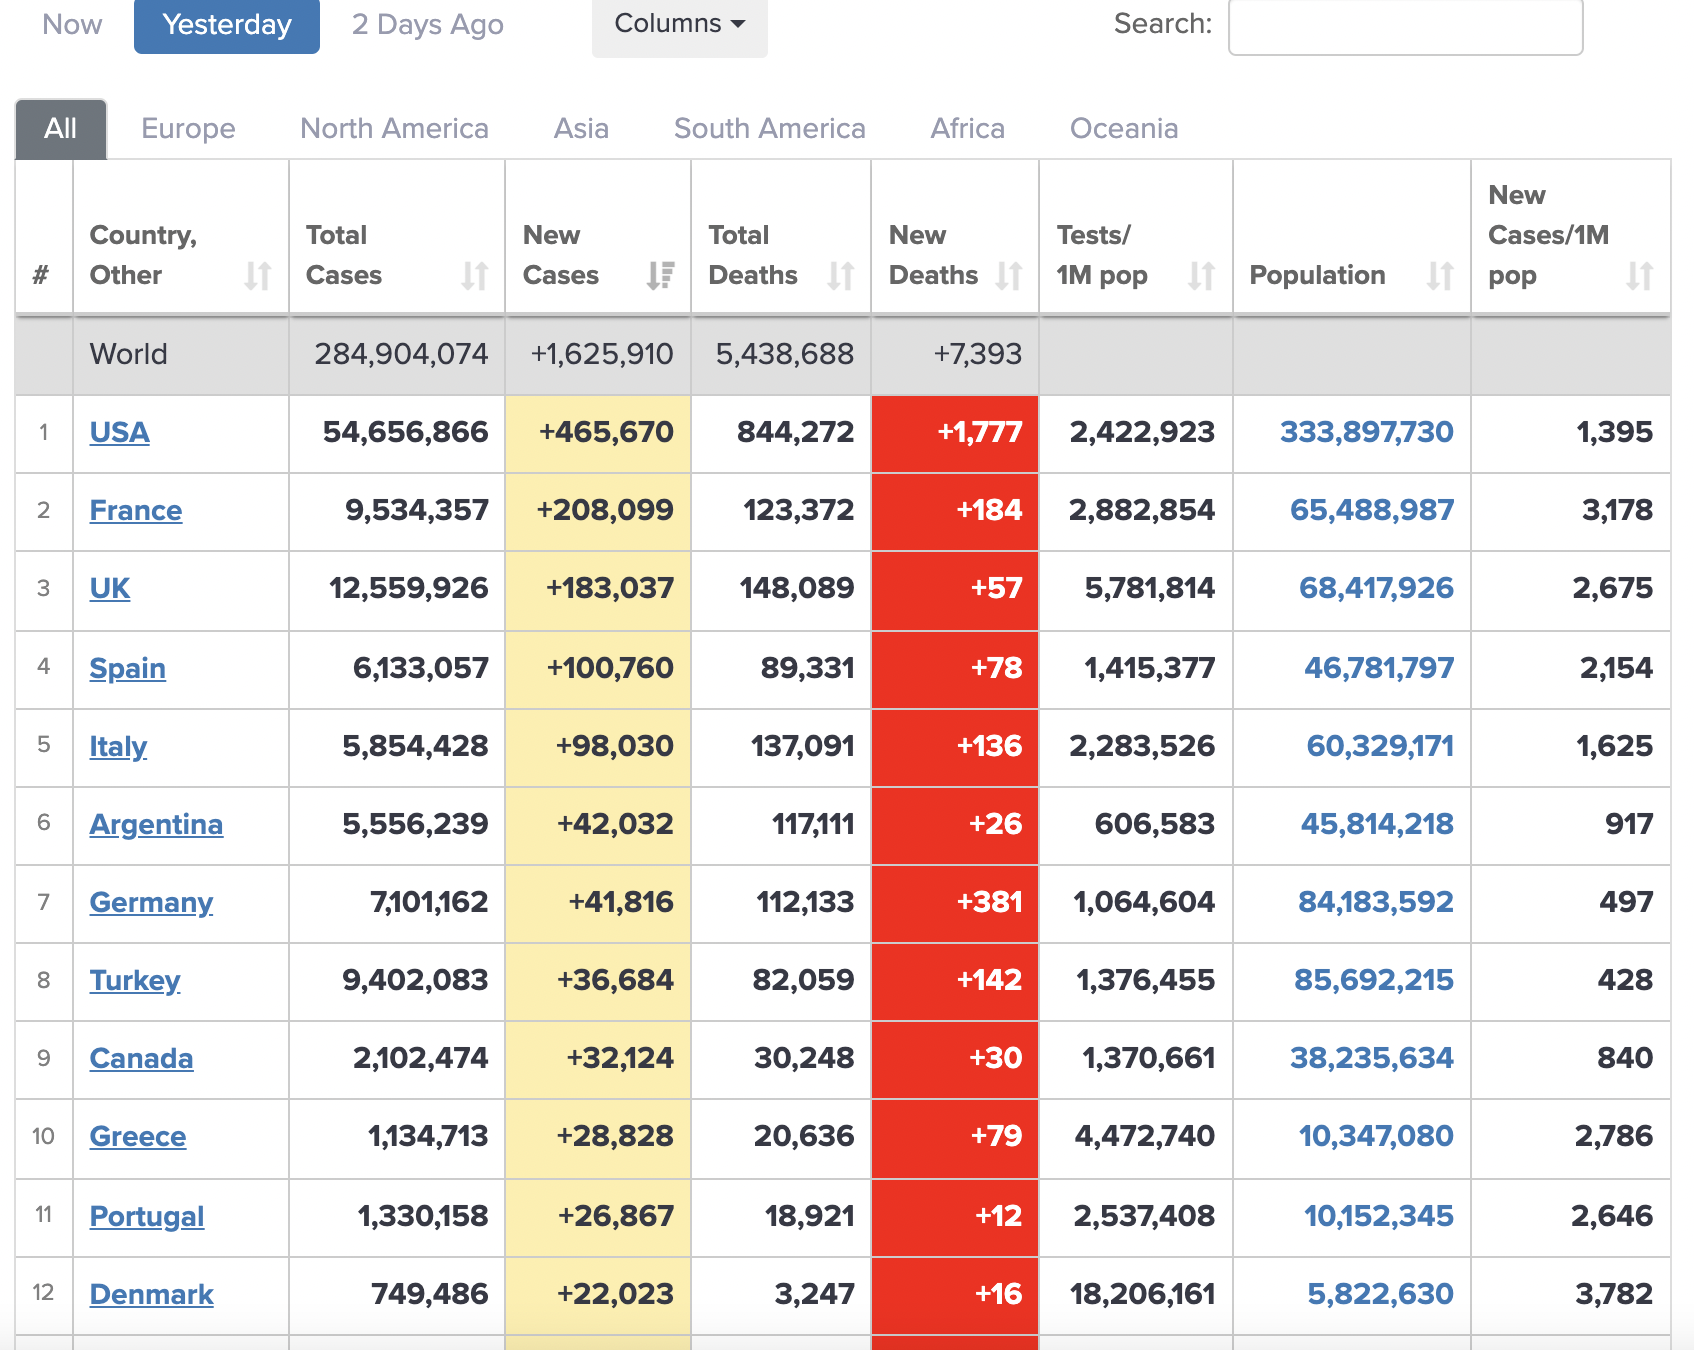Select World total deaths 5,438,688
This screenshot has width=1694, height=1350.
(785, 354)
